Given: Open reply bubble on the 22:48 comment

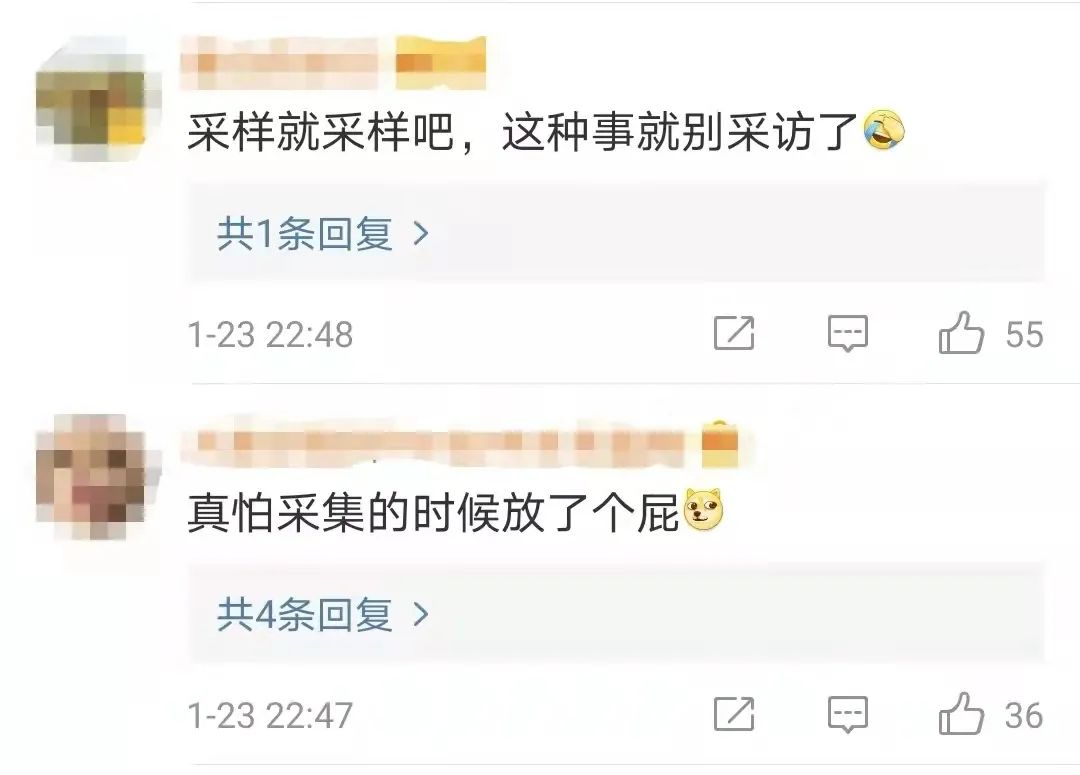Looking at the screenshot, I should [847, 333].
